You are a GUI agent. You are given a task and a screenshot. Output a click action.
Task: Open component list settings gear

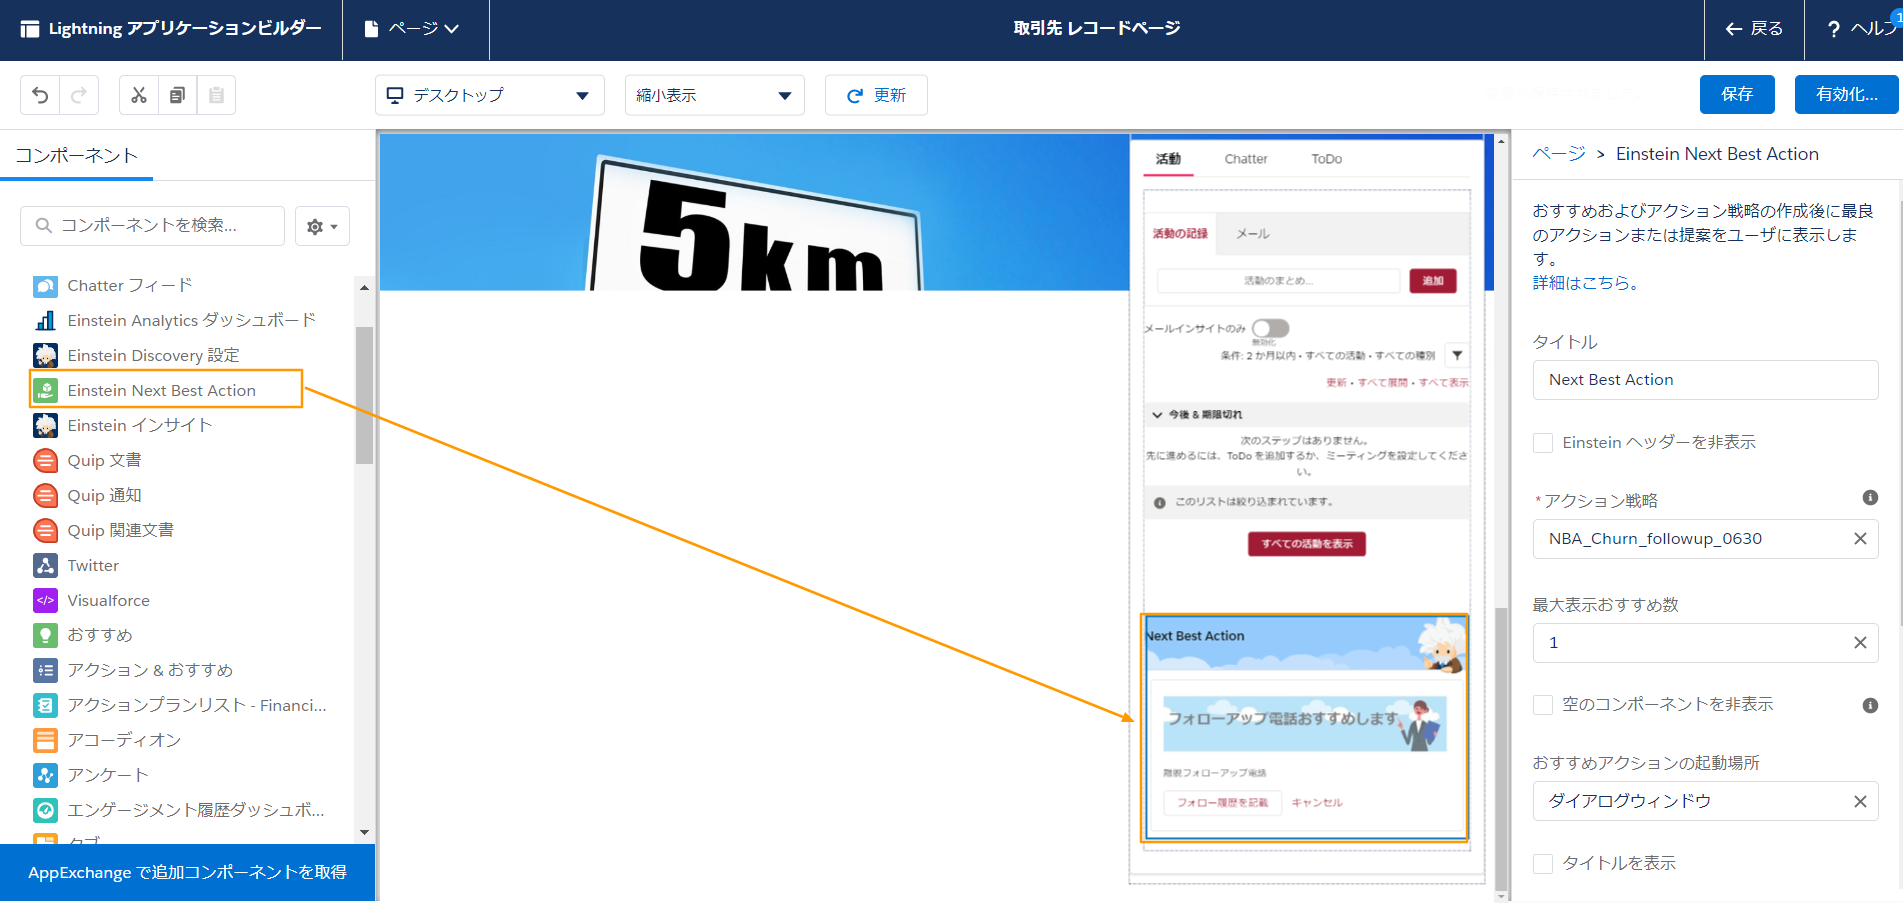(321, 227)
